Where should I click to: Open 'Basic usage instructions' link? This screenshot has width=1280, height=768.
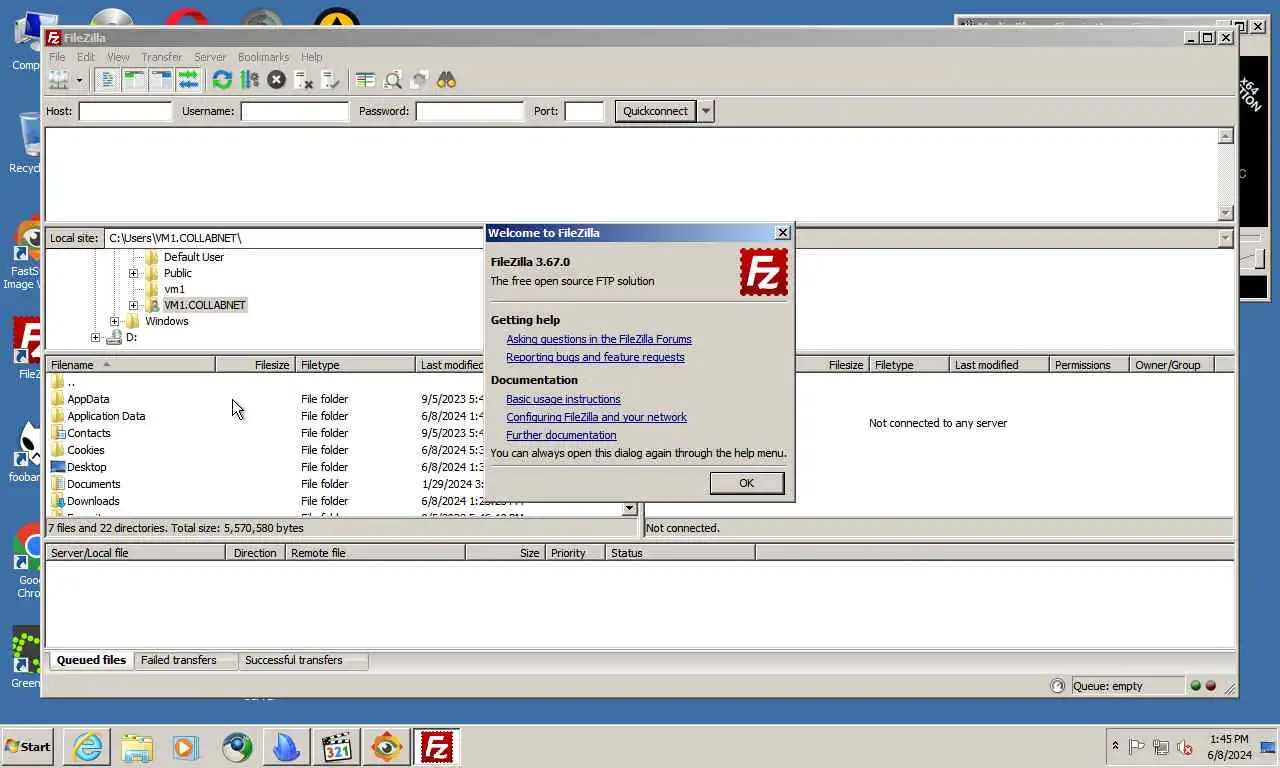point(563,399)
